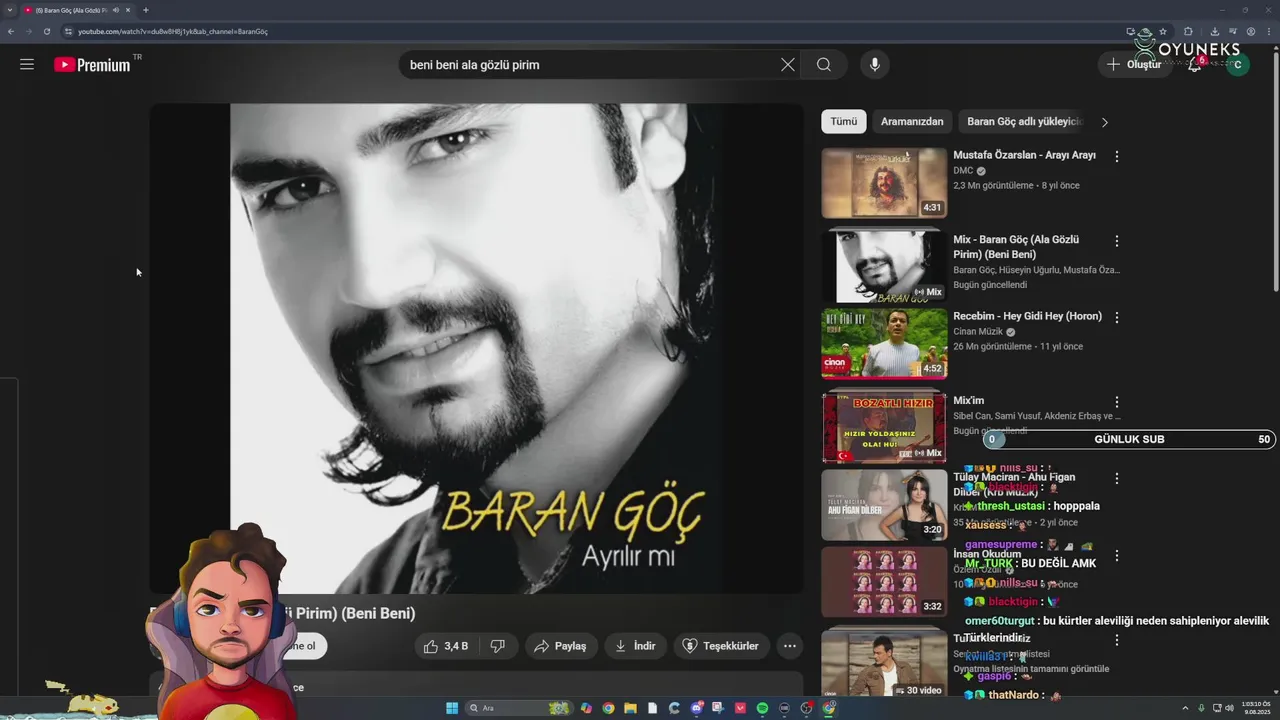Submit search with the magnifier button
Image resolution: width=1280 pixels, height=720 pixels.
click(824, 64)
